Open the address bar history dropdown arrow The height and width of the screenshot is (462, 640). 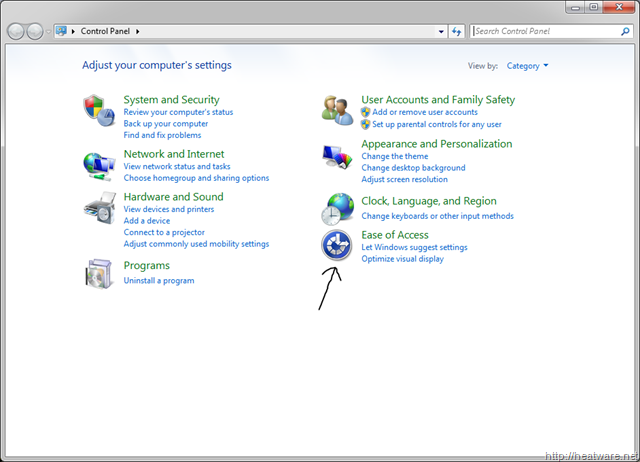[x=441, y=31]
